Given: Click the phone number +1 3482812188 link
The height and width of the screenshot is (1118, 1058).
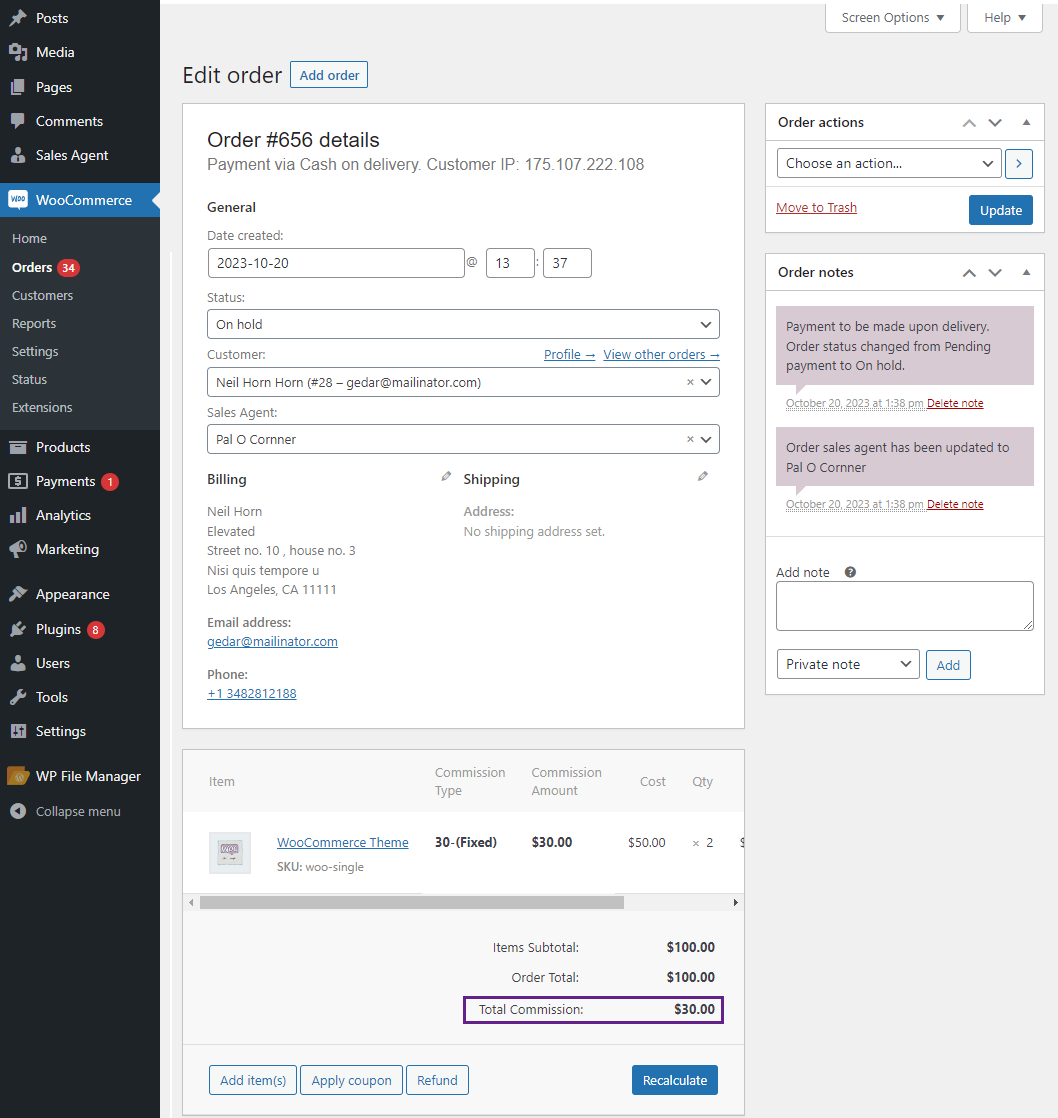Looking at the screenshot, I should tap(252, 693).
